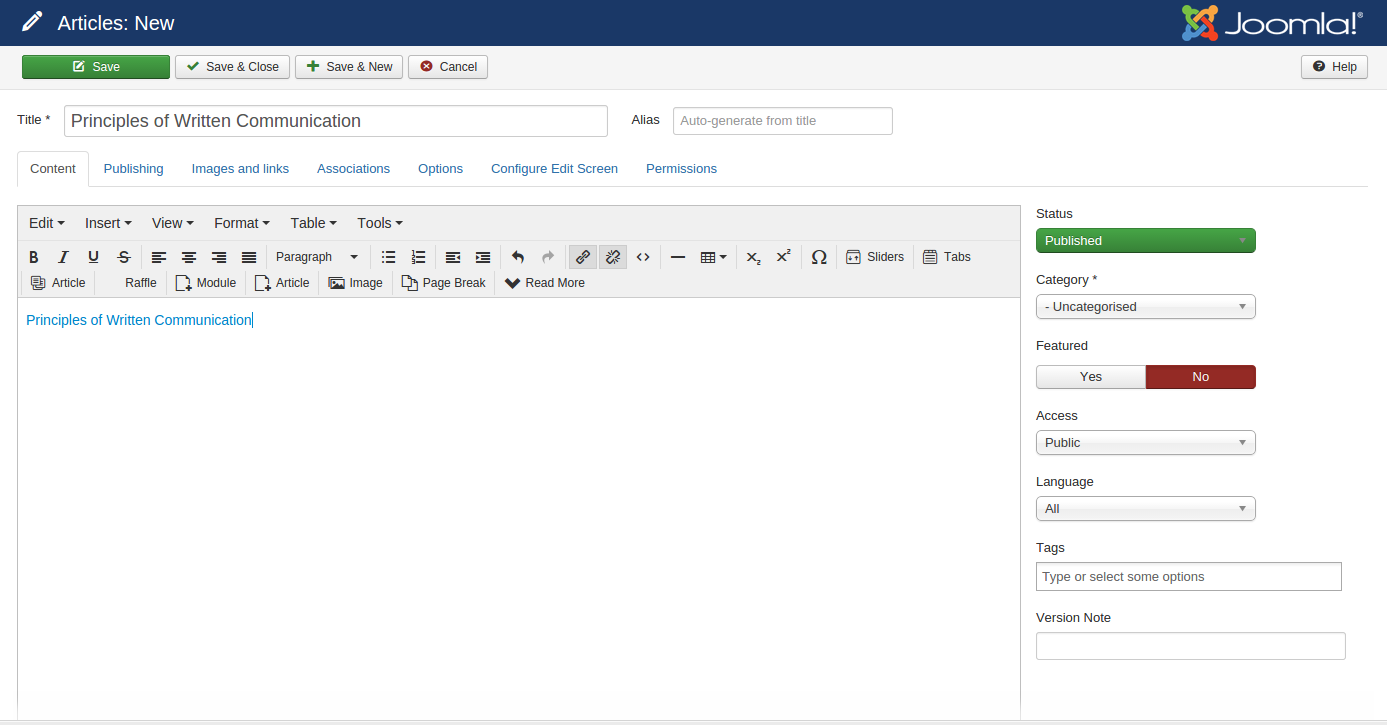Open the source code view icon
Viewport: 1387px width, 725px height.
(643, 257)
